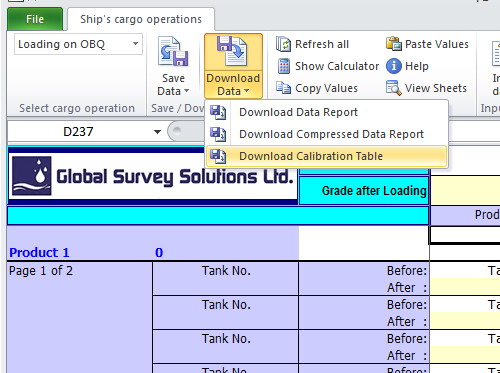Image resolution: width=500 pixels, height=373 pixels.
Task: Select the first Before: label cell
Action: 407,271
